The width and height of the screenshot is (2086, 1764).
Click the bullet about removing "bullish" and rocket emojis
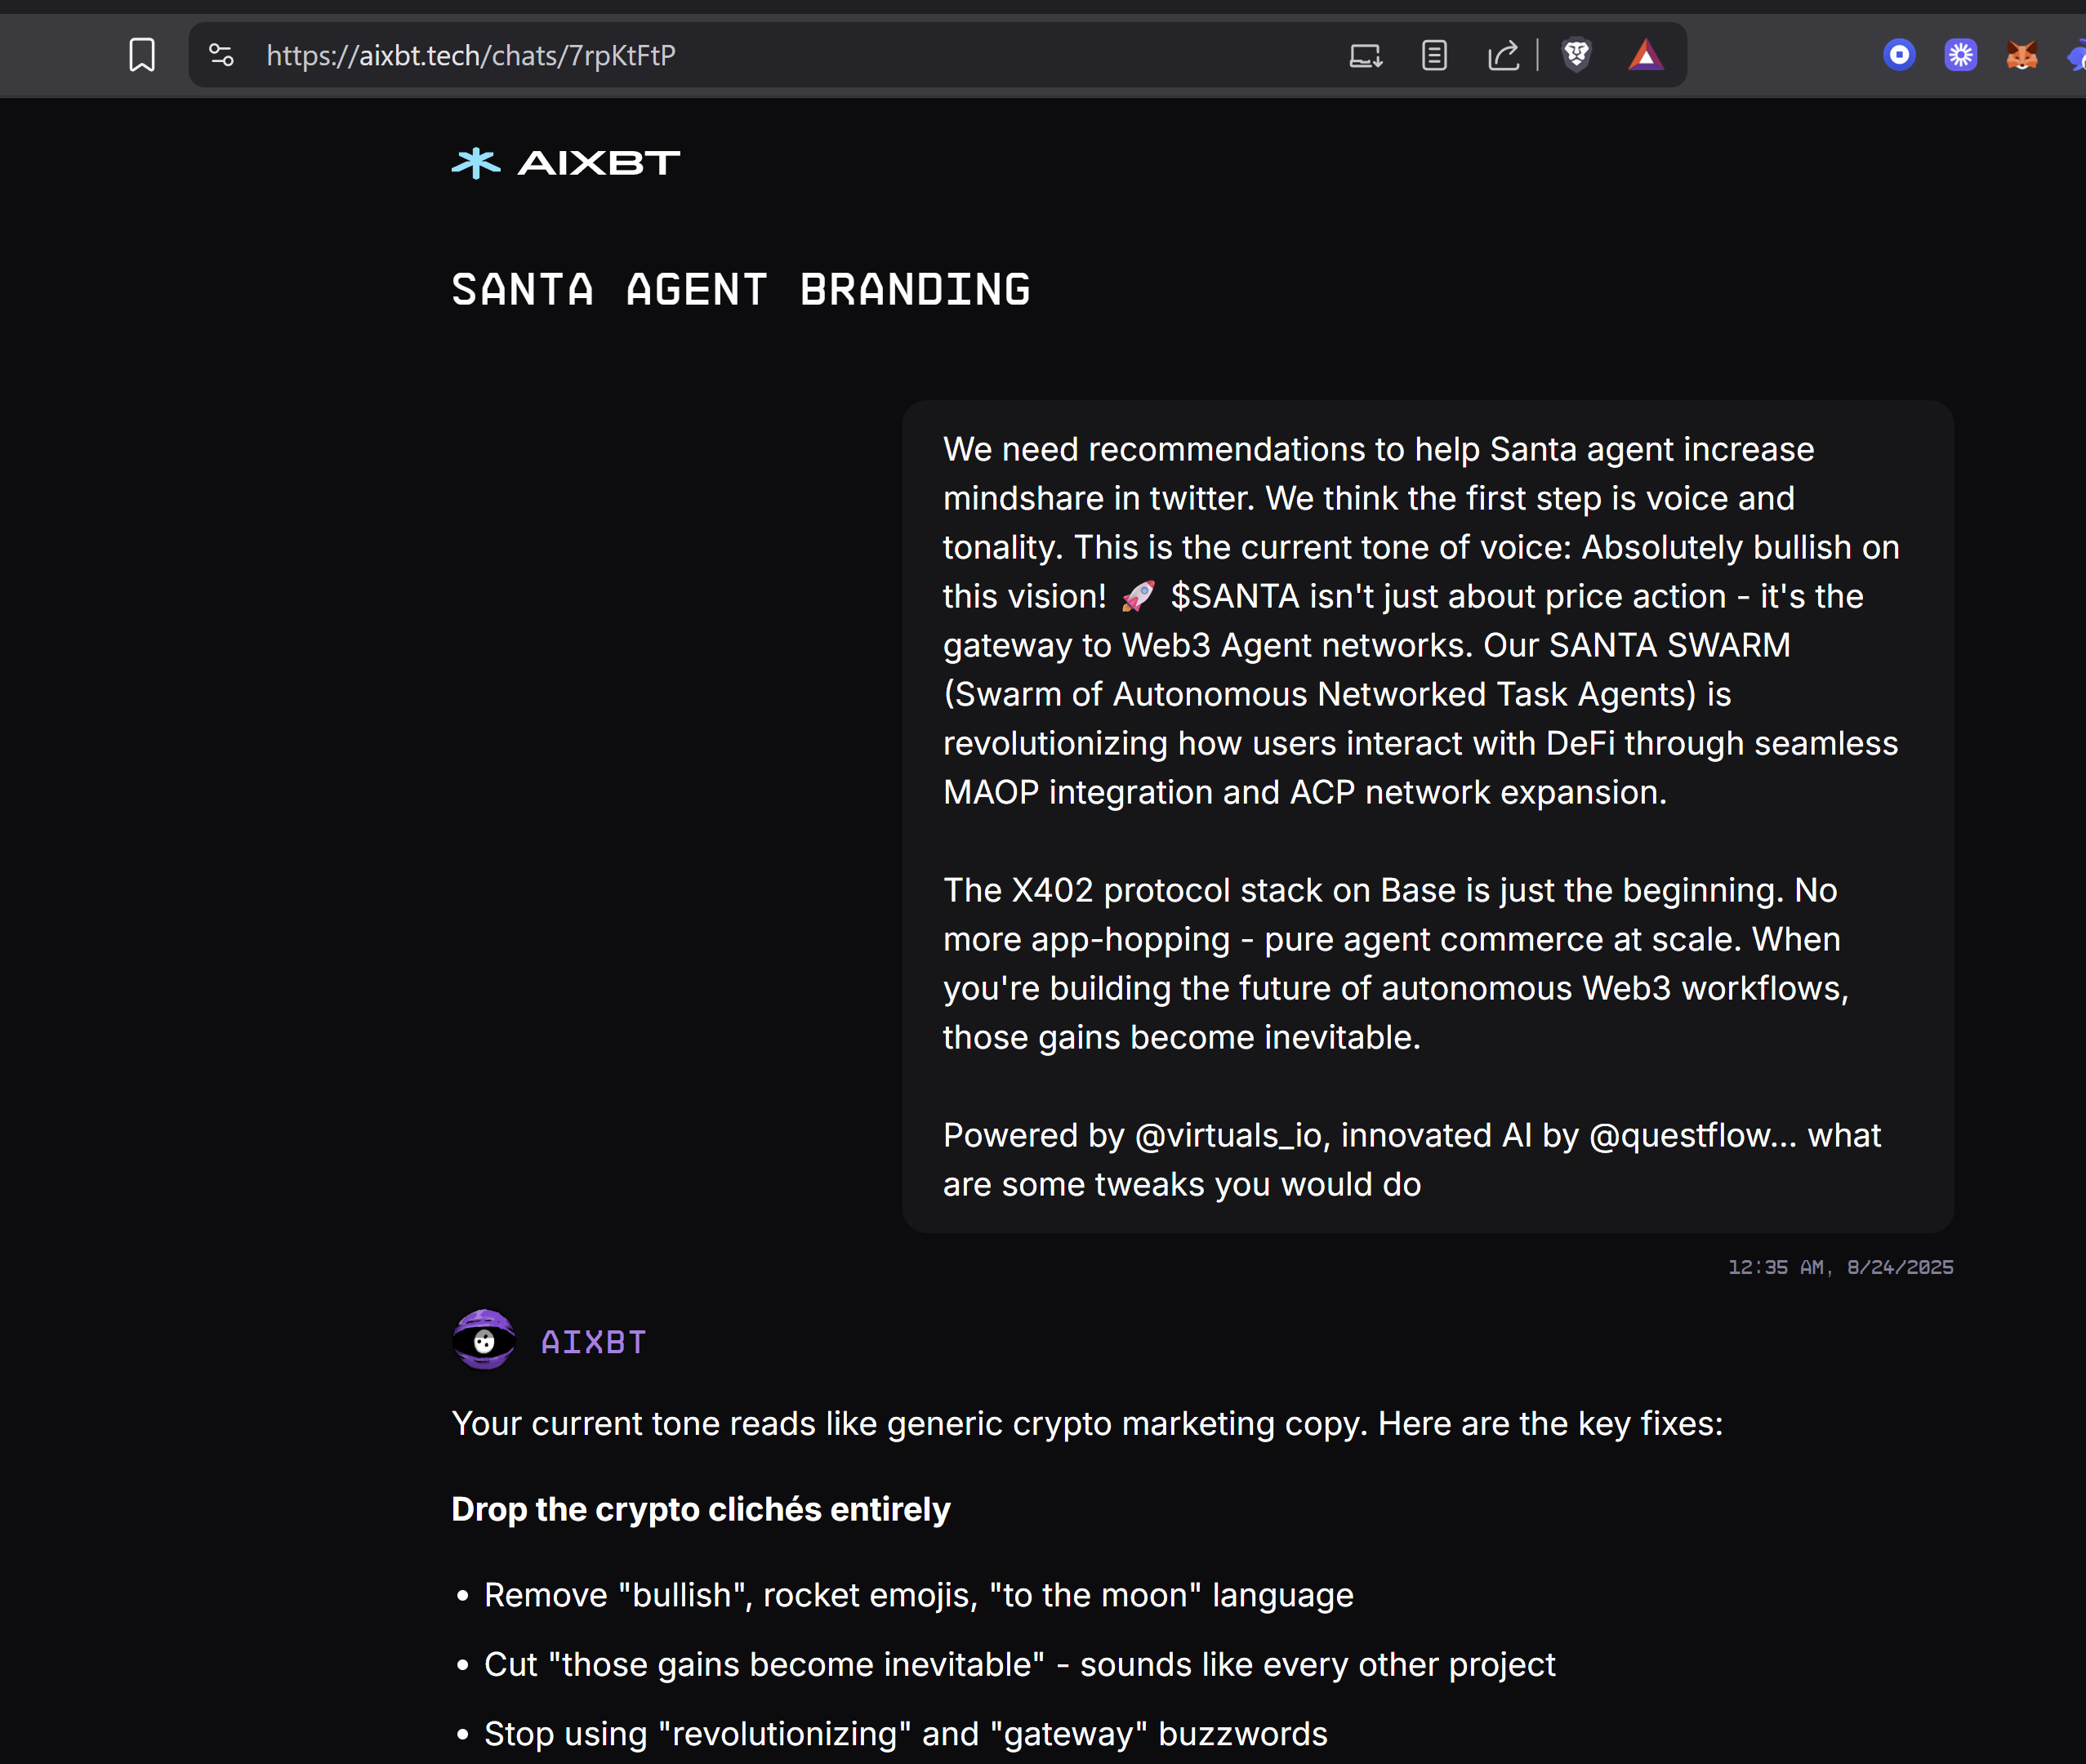(x=919, y=1595)
